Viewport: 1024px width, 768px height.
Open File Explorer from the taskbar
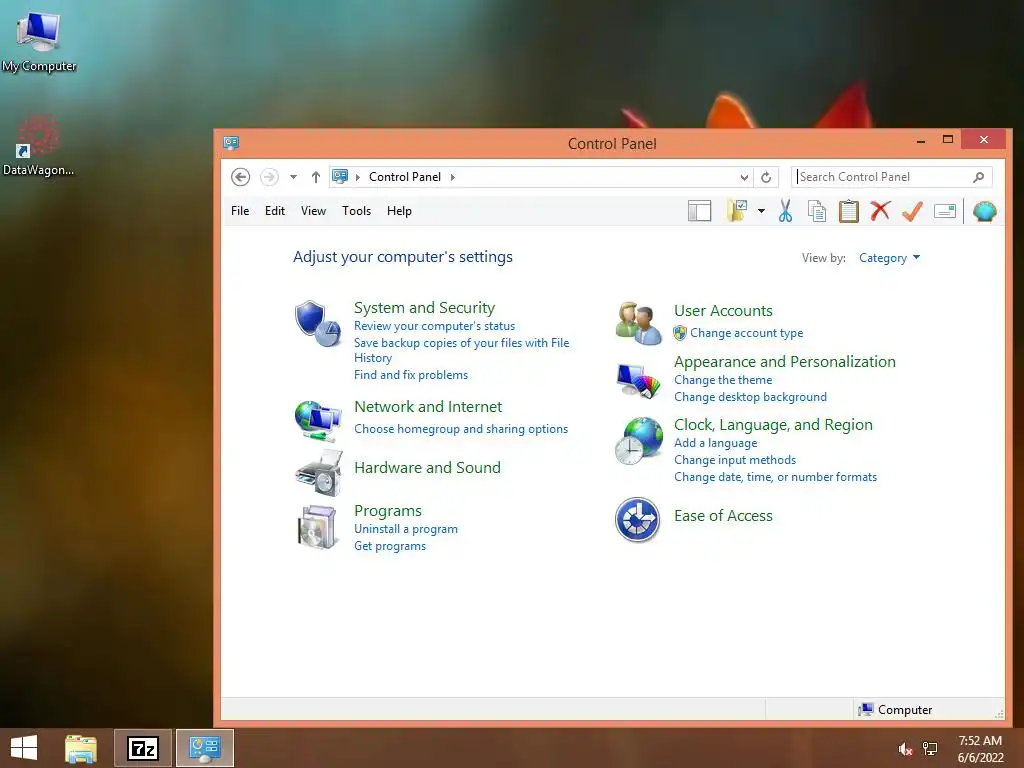tap(81, 748)
